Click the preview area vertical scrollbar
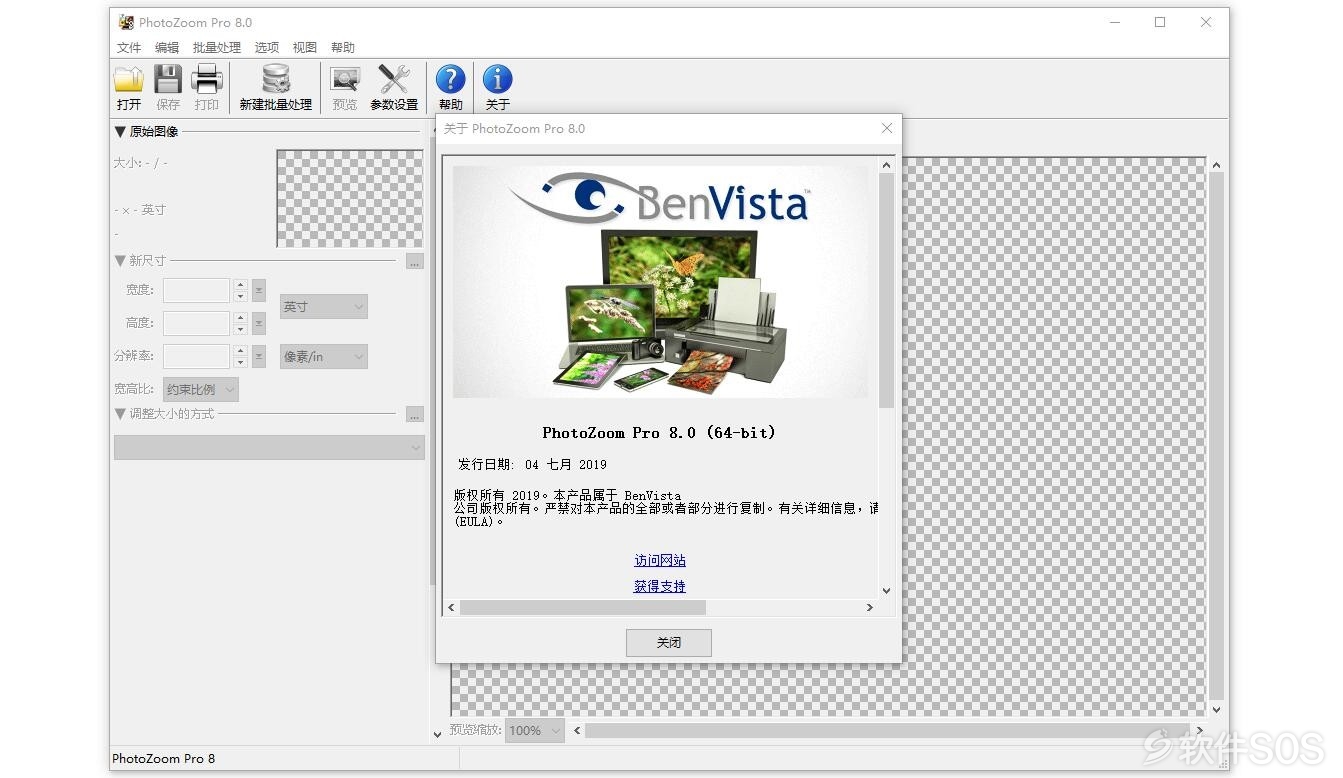The image size is (1343, 778). click(x=1216, y=435)
